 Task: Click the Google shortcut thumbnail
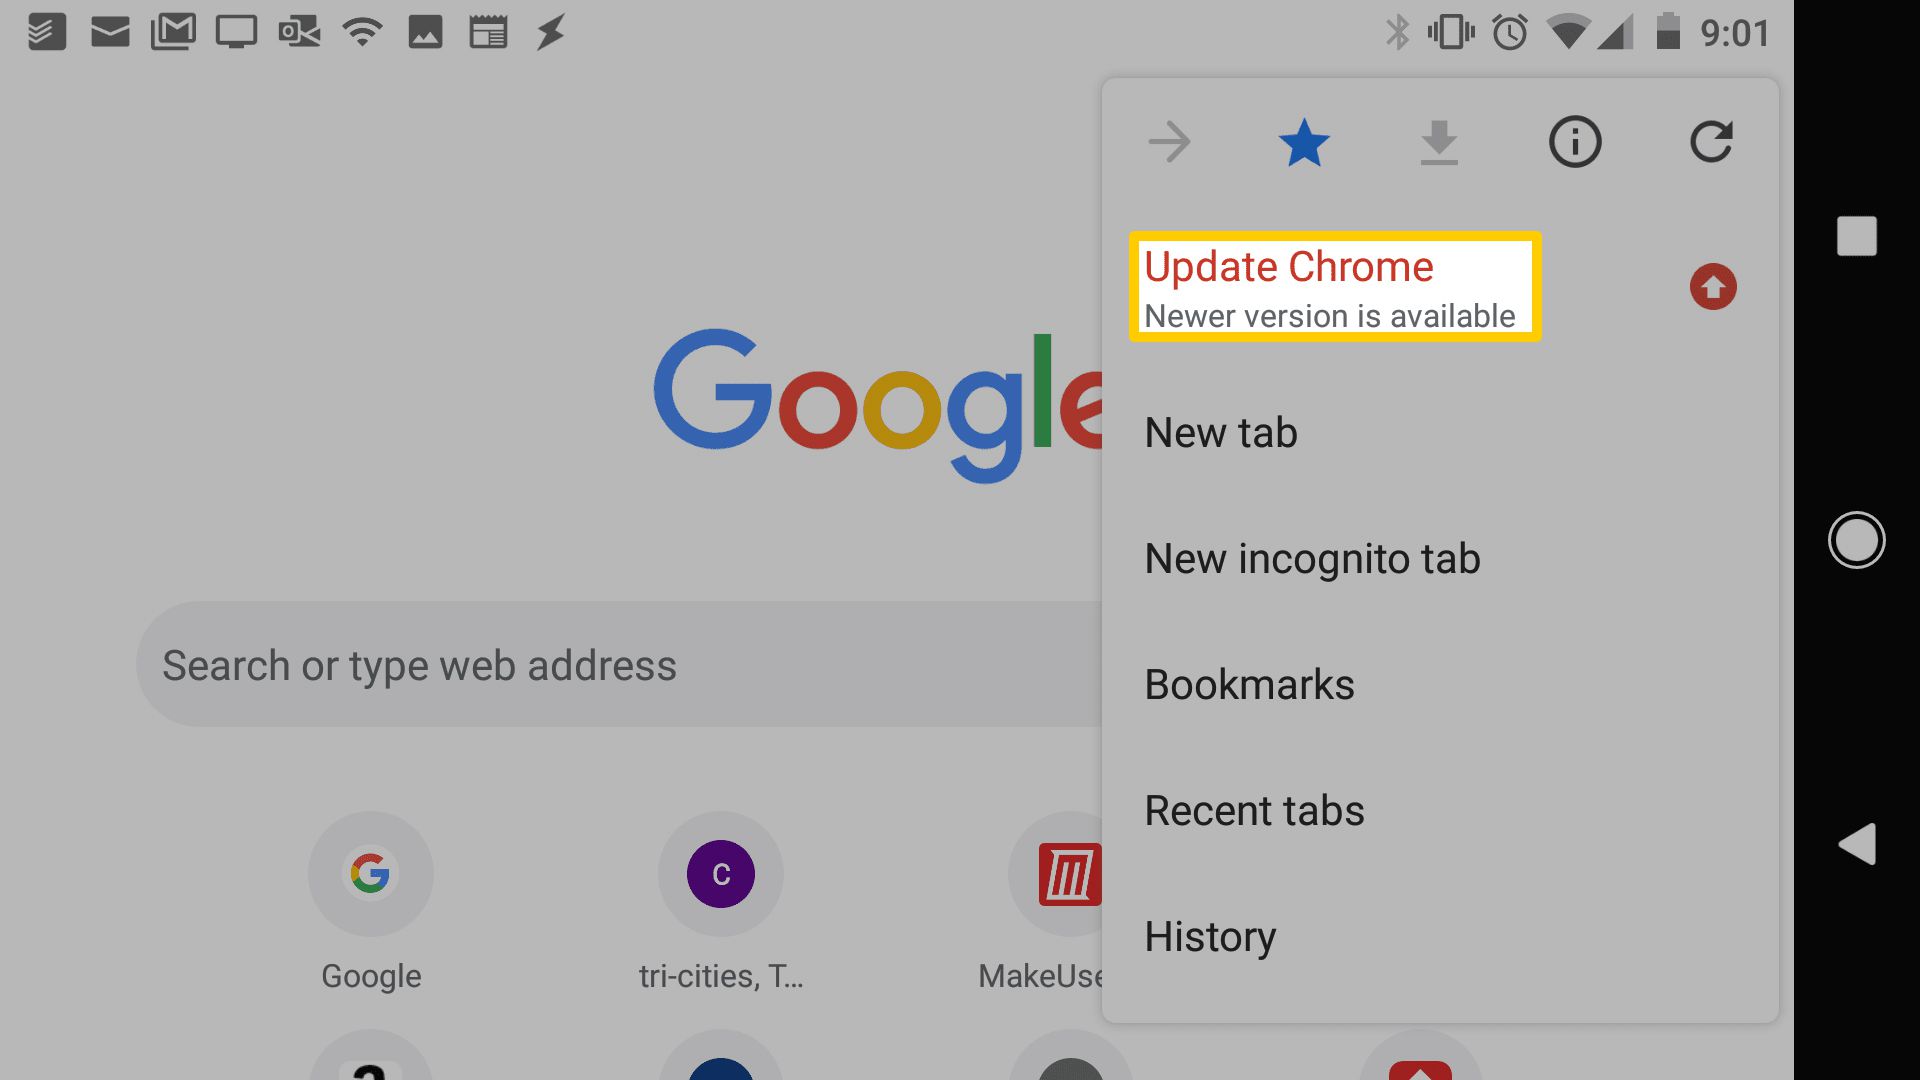point(372,872)
